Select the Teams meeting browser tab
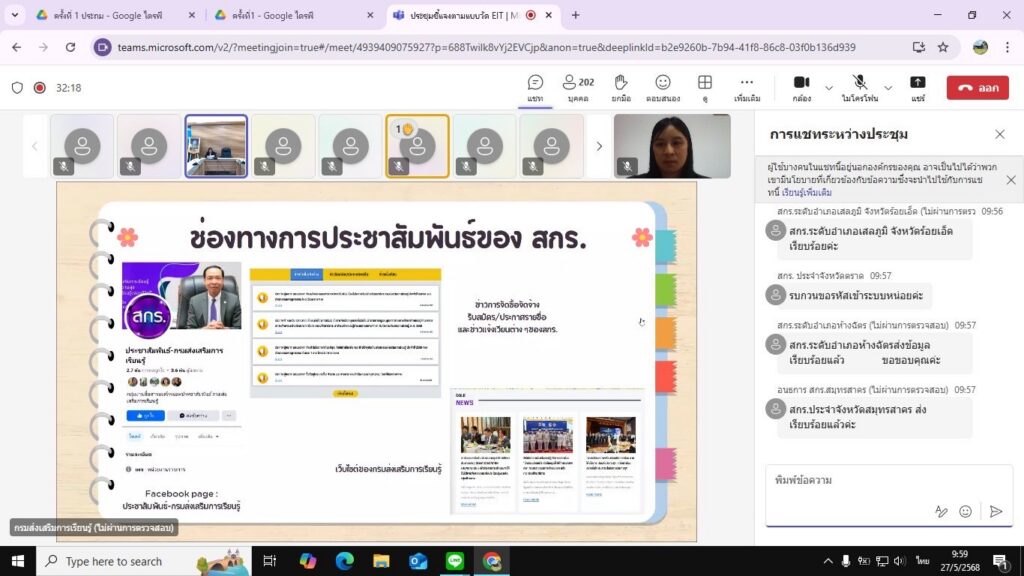 pos(464,15)
